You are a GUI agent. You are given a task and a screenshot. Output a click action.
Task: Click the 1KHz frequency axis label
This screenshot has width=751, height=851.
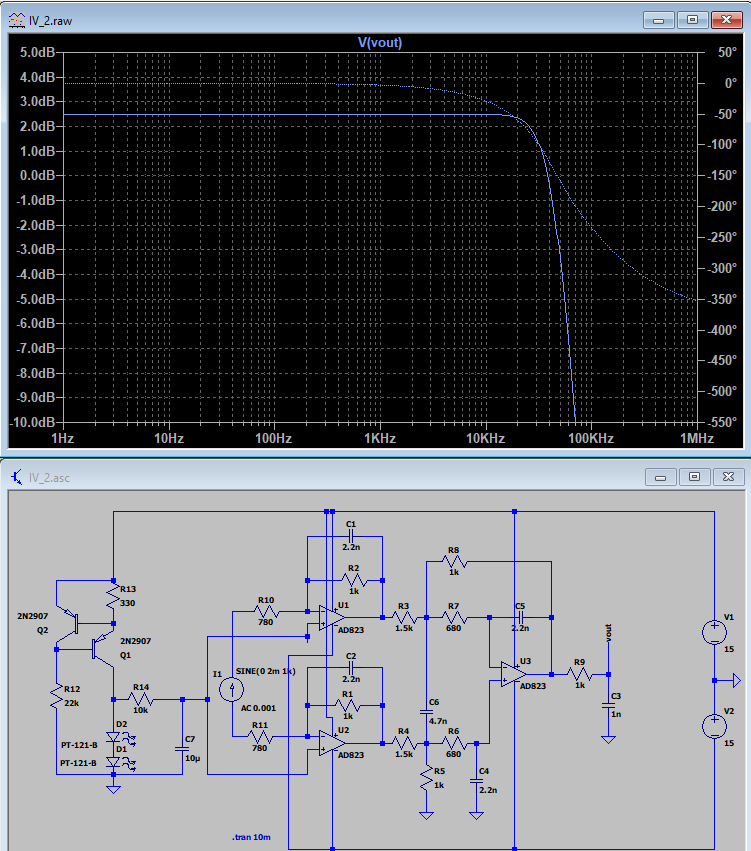pos(380,439)
